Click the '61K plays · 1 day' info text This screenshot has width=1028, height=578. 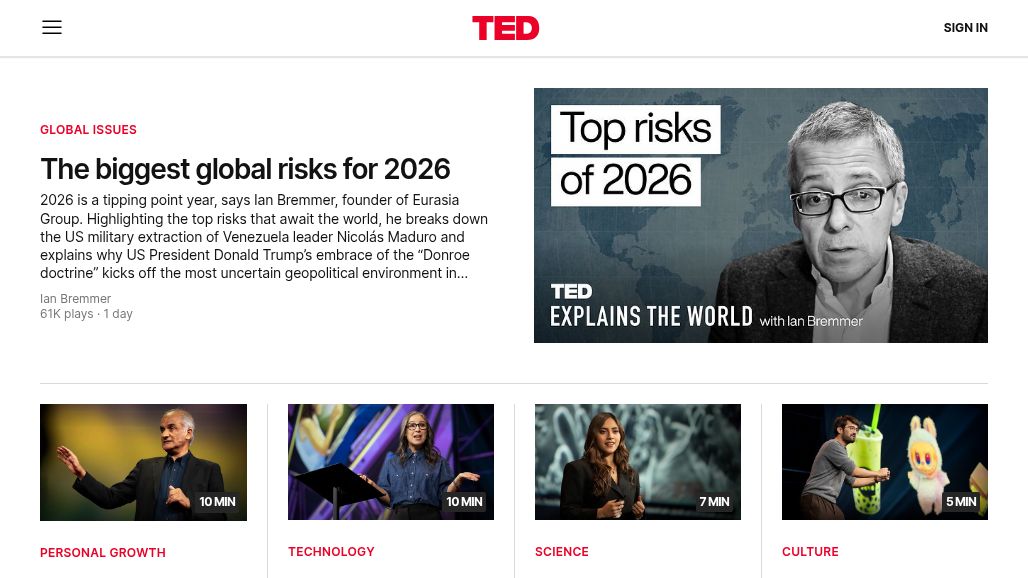coord(86,314)
